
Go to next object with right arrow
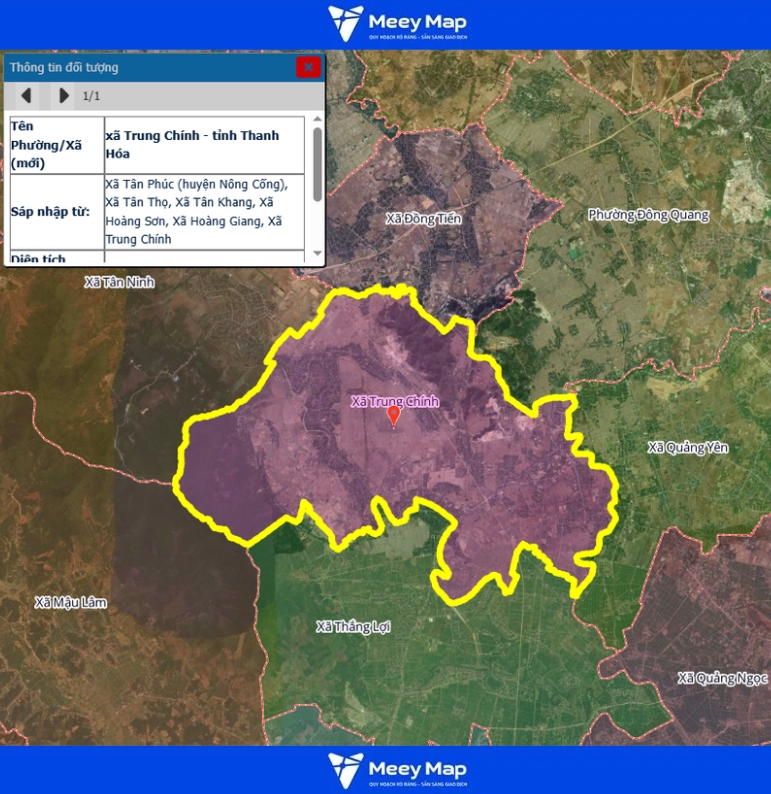63,96
